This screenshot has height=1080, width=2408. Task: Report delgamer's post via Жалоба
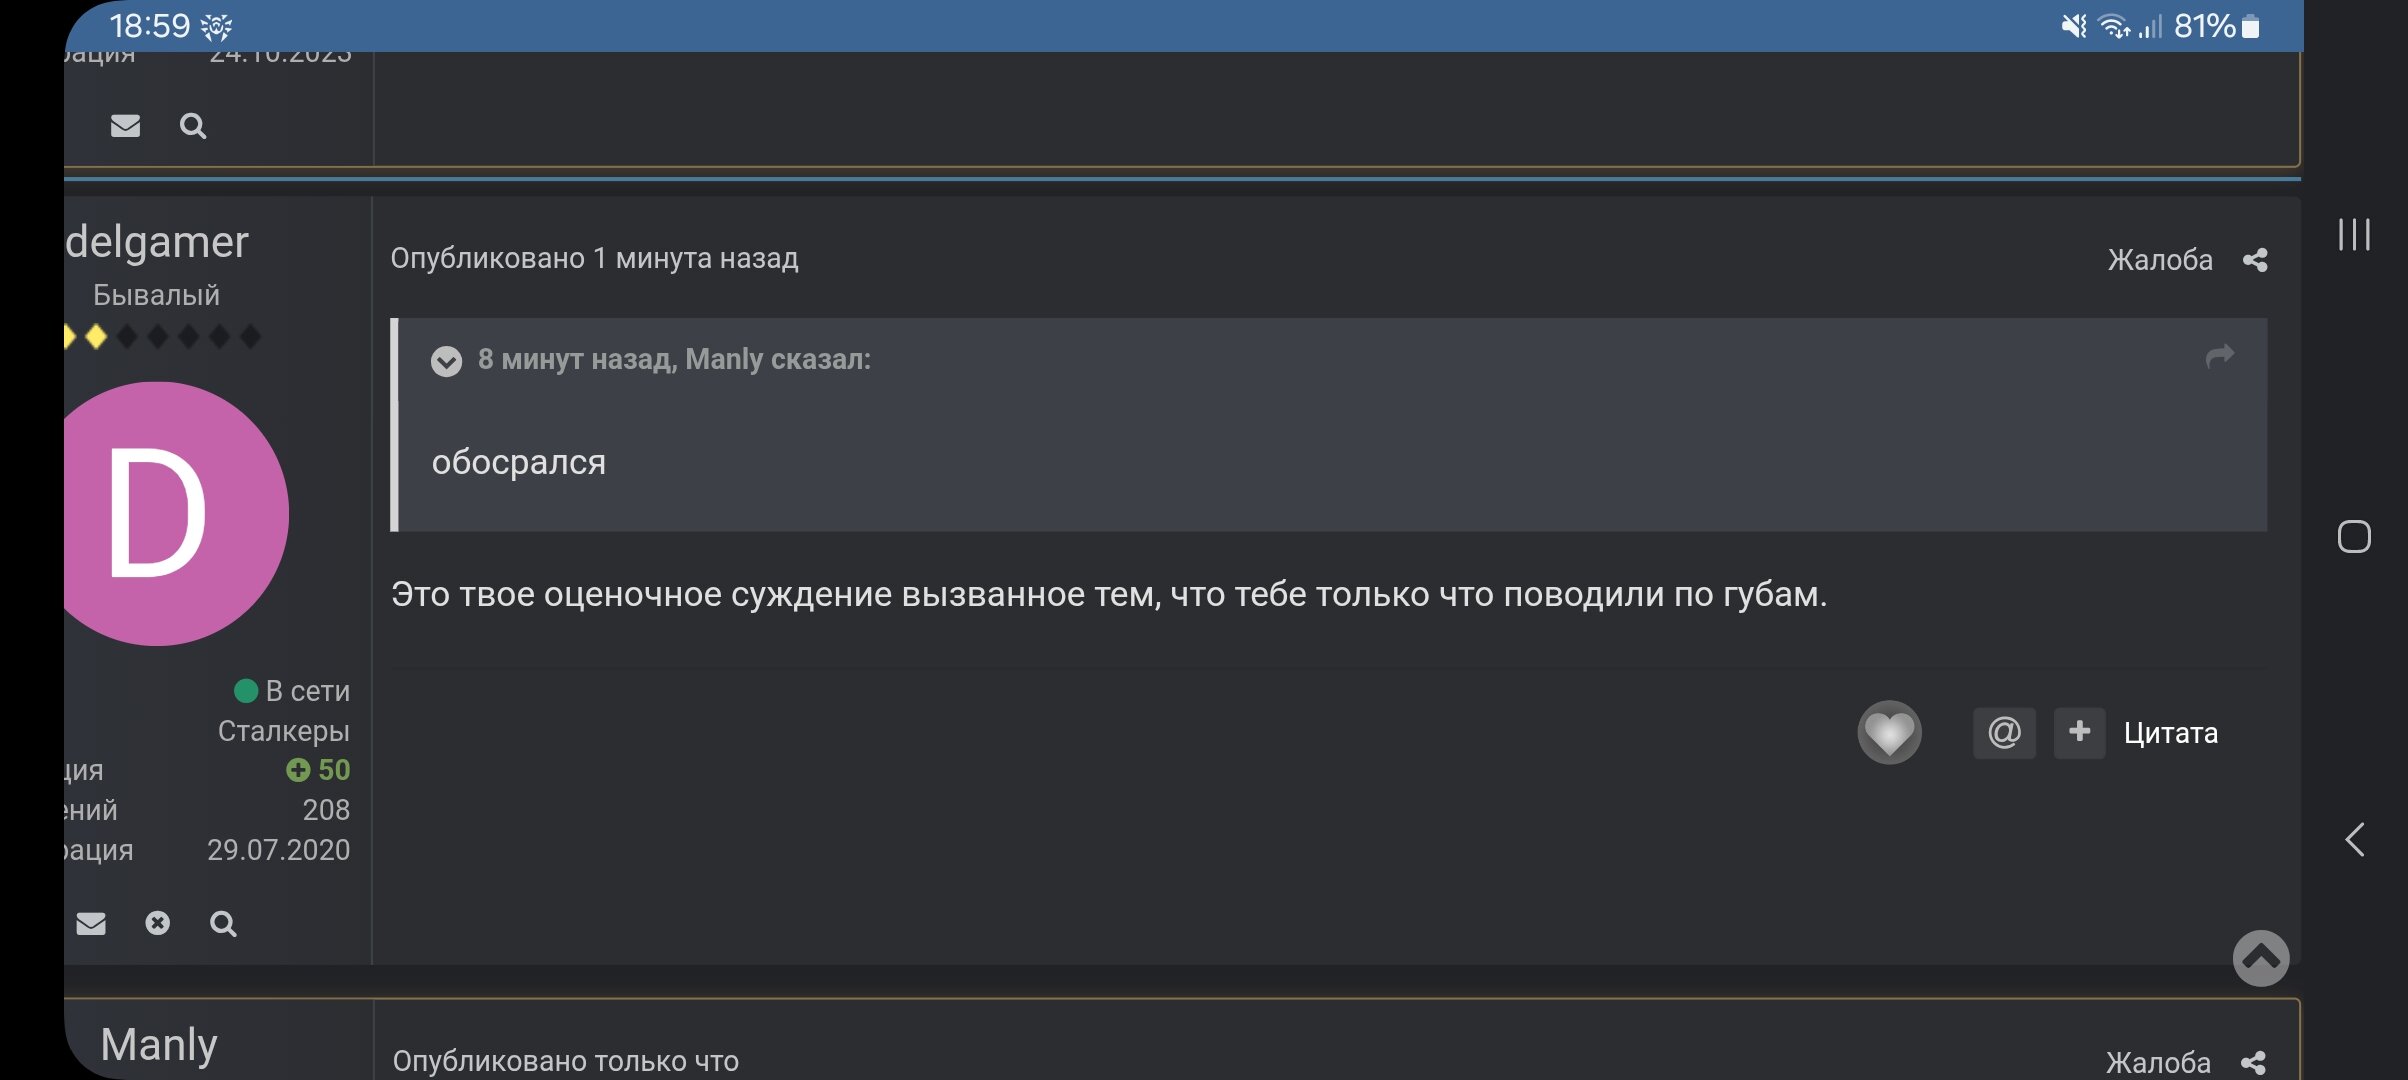(2160, 260)
